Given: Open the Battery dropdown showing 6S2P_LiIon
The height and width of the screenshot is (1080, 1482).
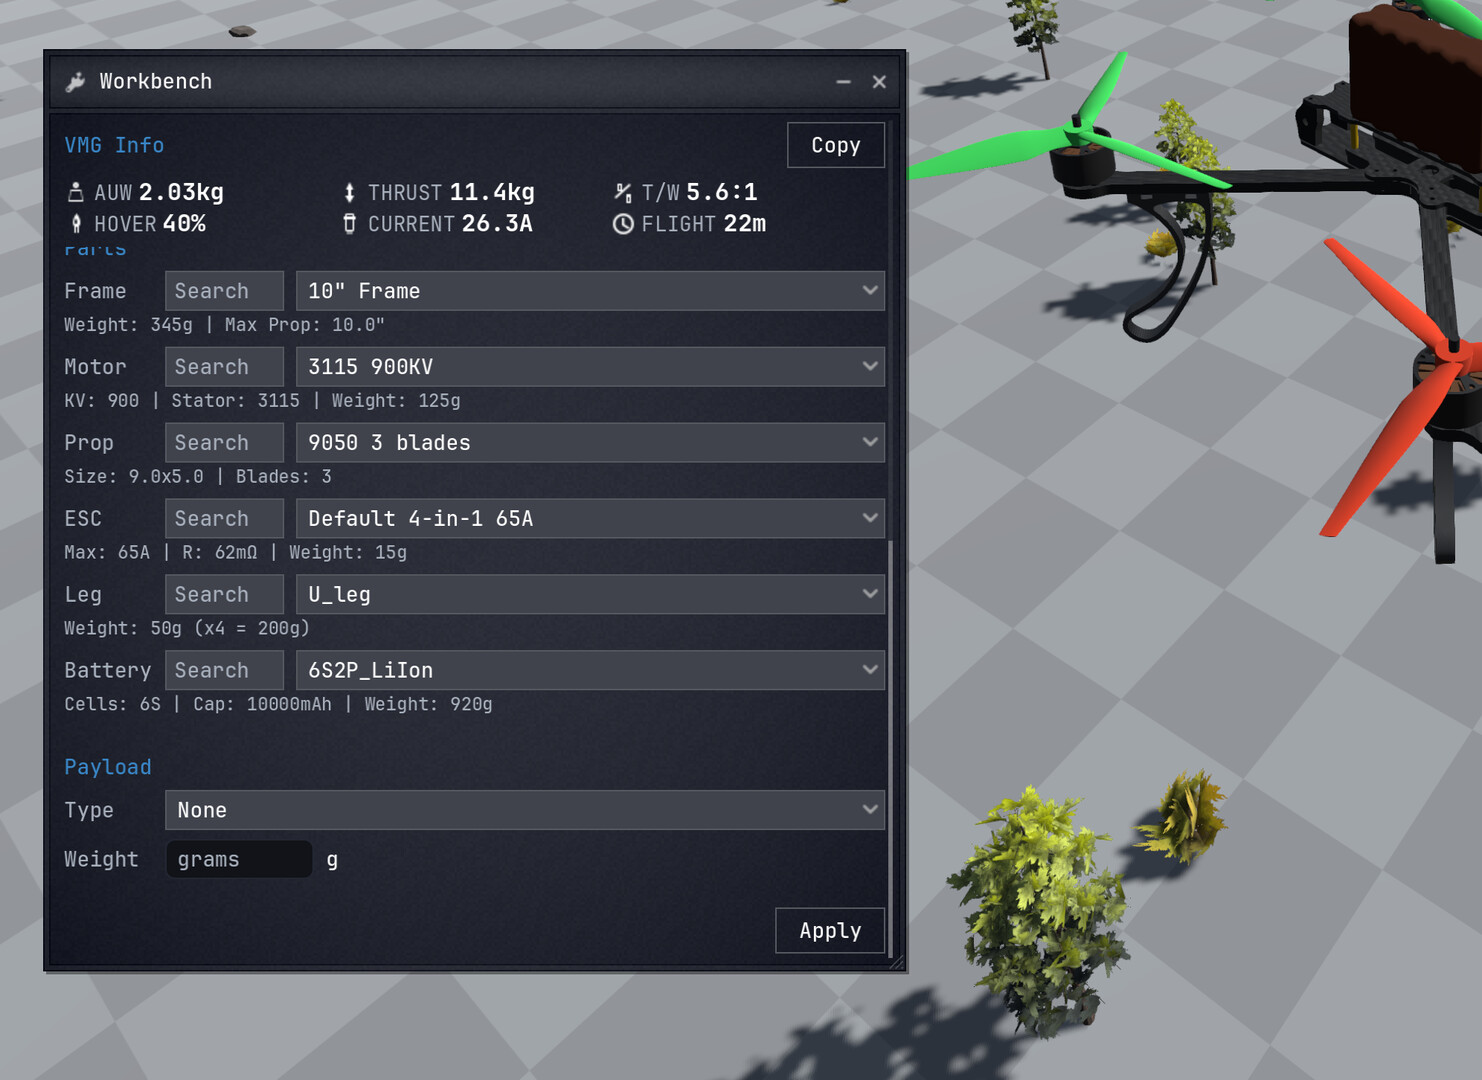Looking at the screenshot, I should coord(590,670).
